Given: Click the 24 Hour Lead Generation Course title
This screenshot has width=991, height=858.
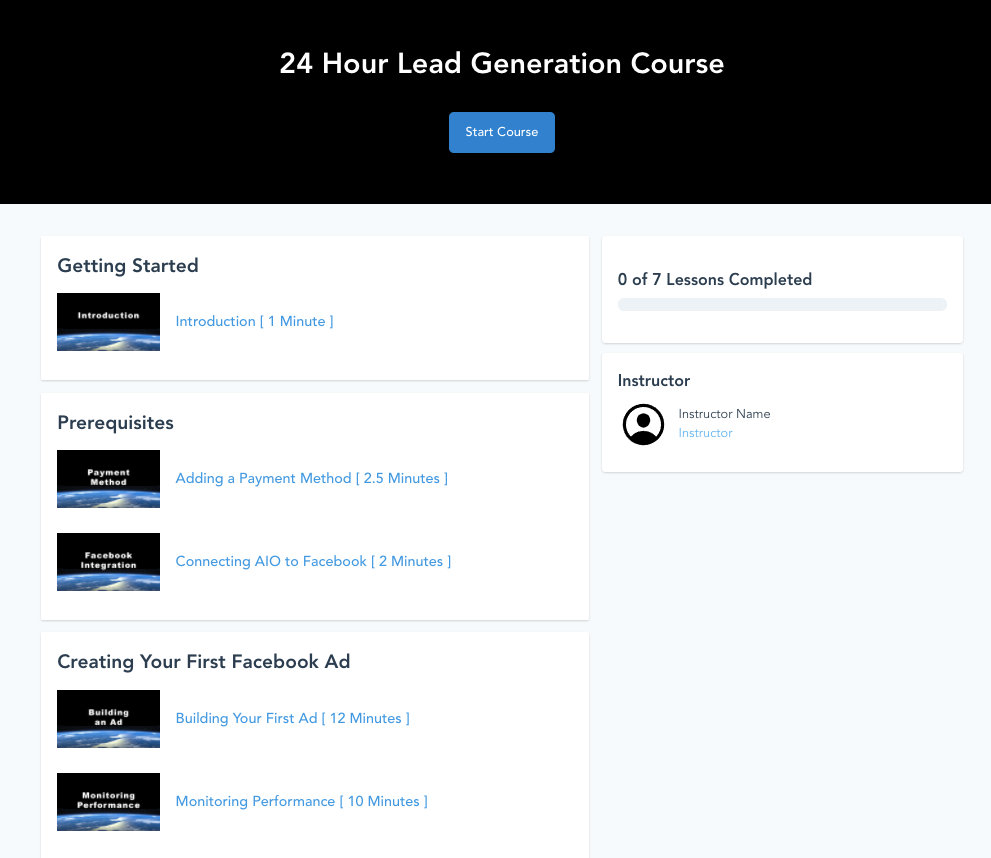Looking at the screenshot, I should pos(502,63).
